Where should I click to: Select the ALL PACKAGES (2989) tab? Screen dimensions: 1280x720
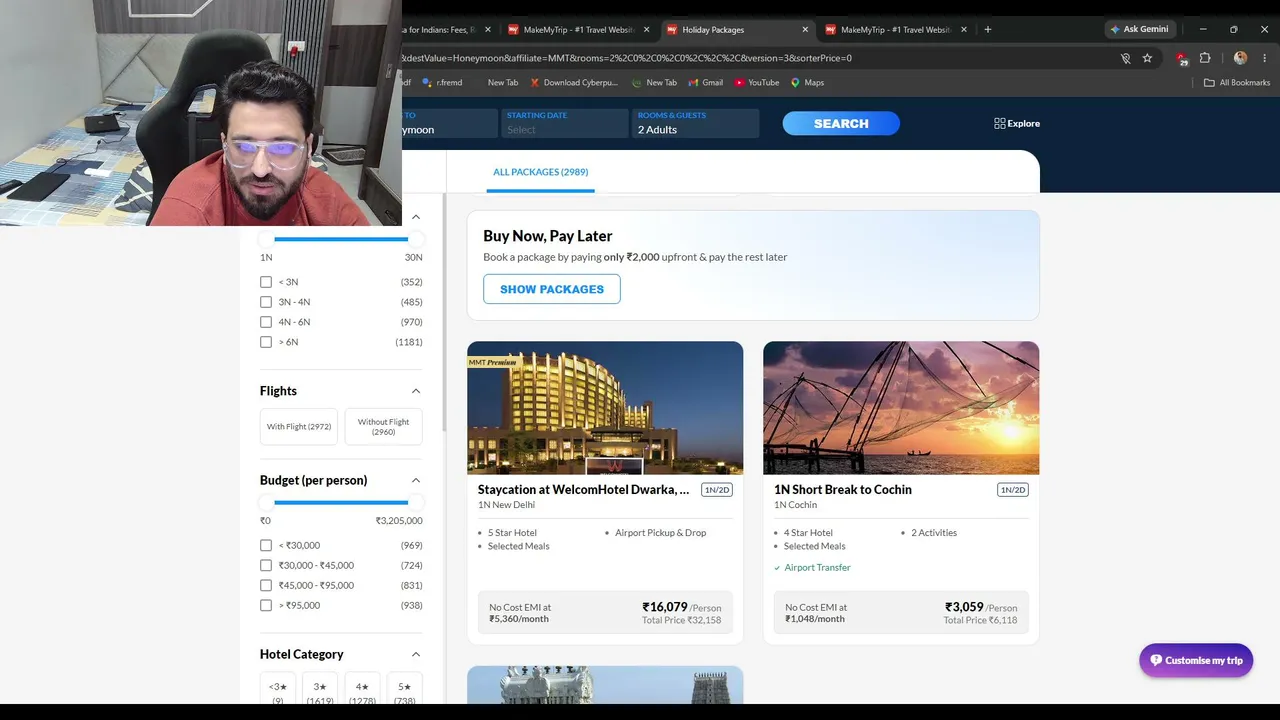click(540, 172)
